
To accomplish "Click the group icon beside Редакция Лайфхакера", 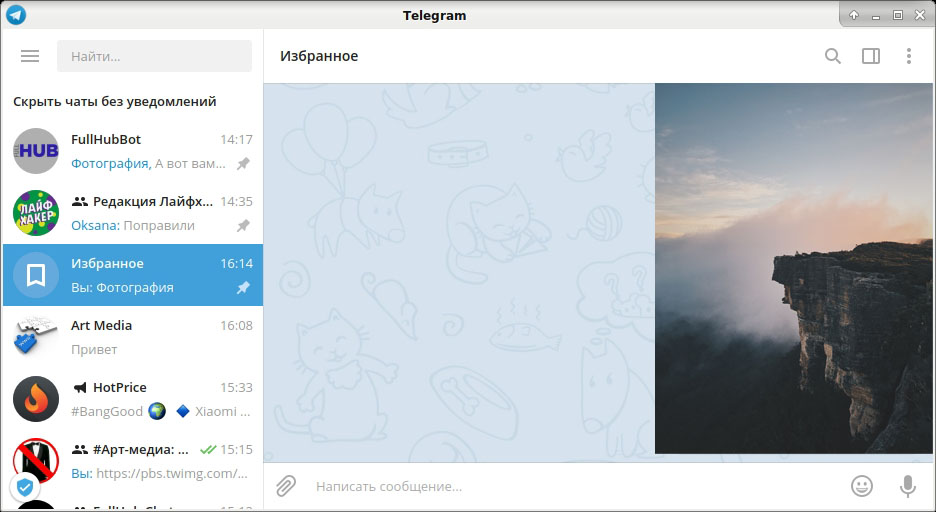I will (80, 202).
